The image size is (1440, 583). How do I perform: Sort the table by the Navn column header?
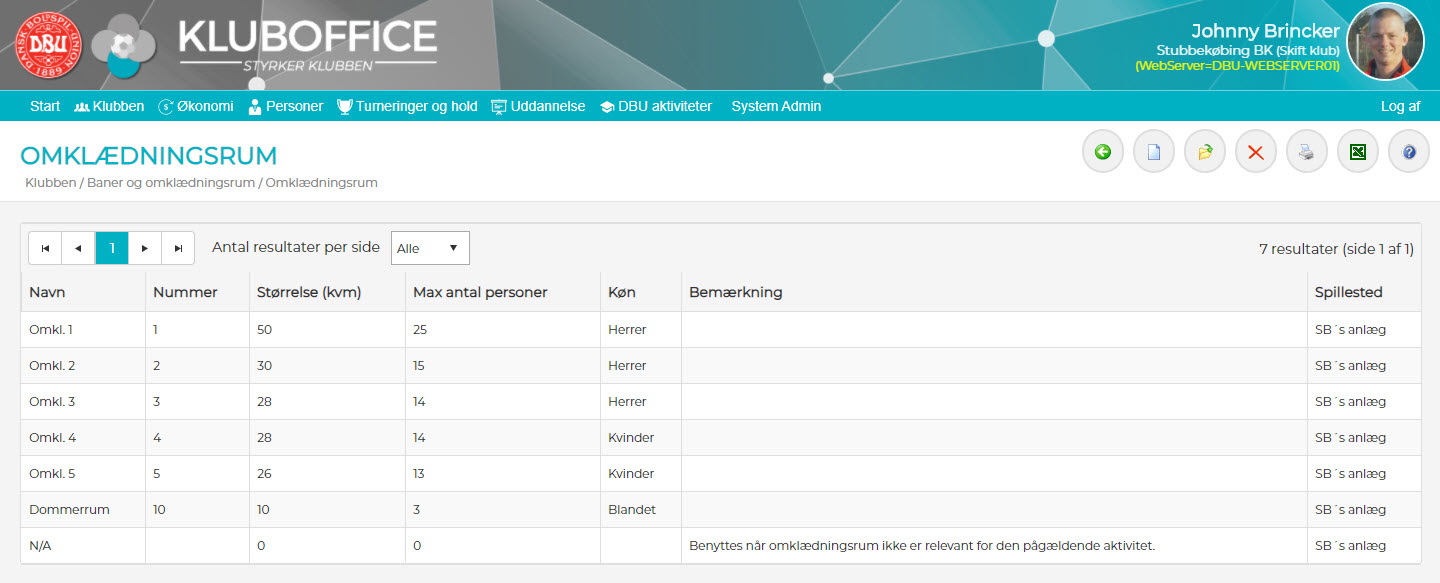point(47,292)
